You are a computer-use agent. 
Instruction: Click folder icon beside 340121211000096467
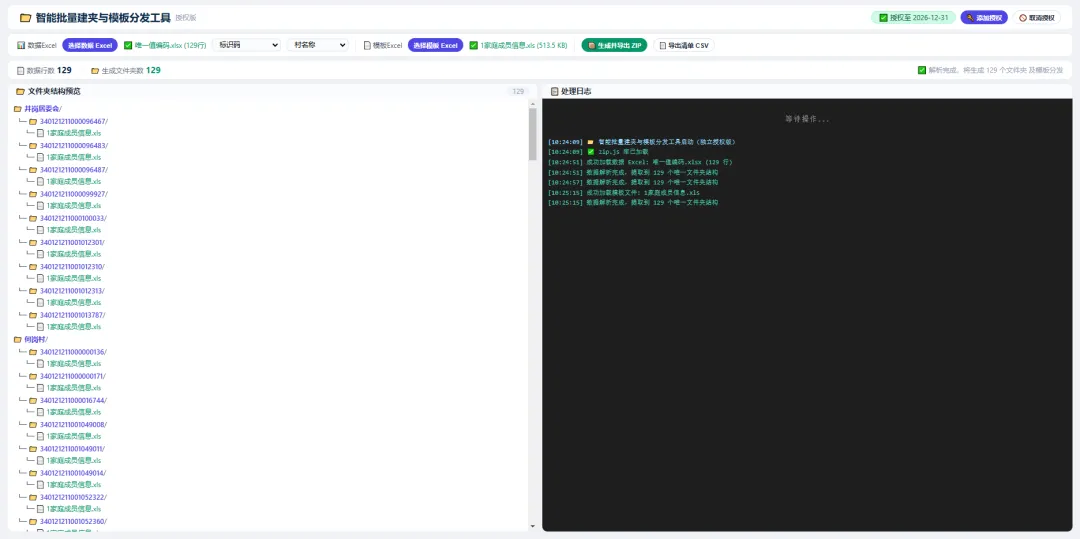32,121
